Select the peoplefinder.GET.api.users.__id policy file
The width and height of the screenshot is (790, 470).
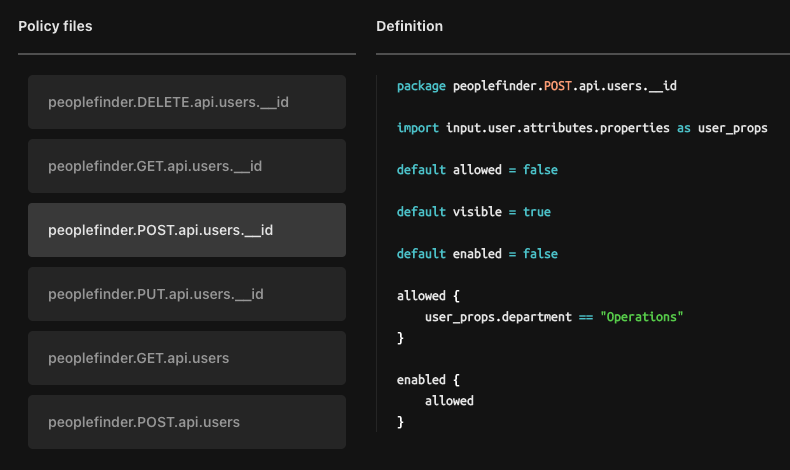187,166
